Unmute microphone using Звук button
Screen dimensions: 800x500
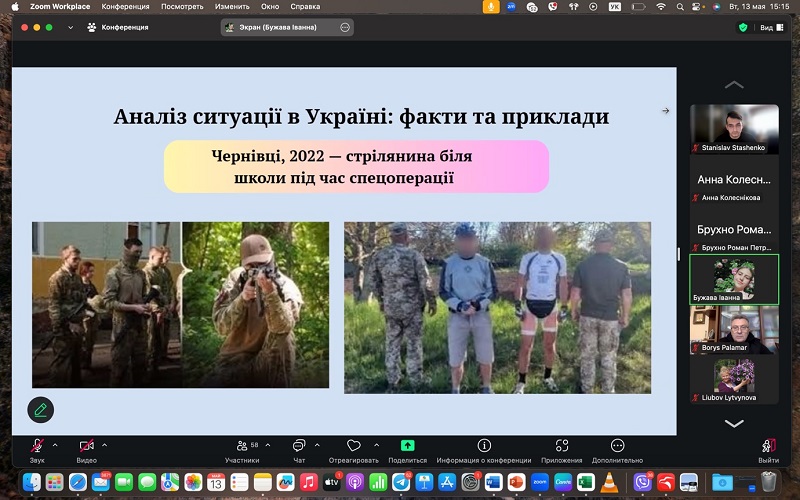pos(37,450)
